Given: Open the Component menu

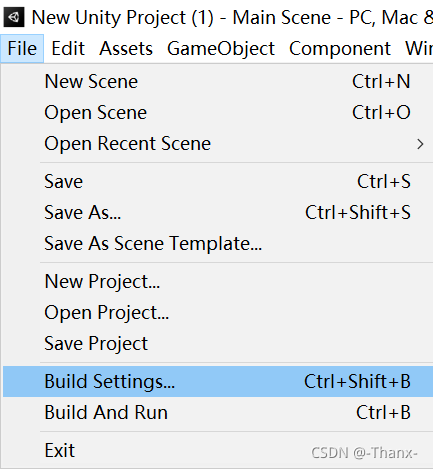Looking at the screenshot, I should click(340, 49).
